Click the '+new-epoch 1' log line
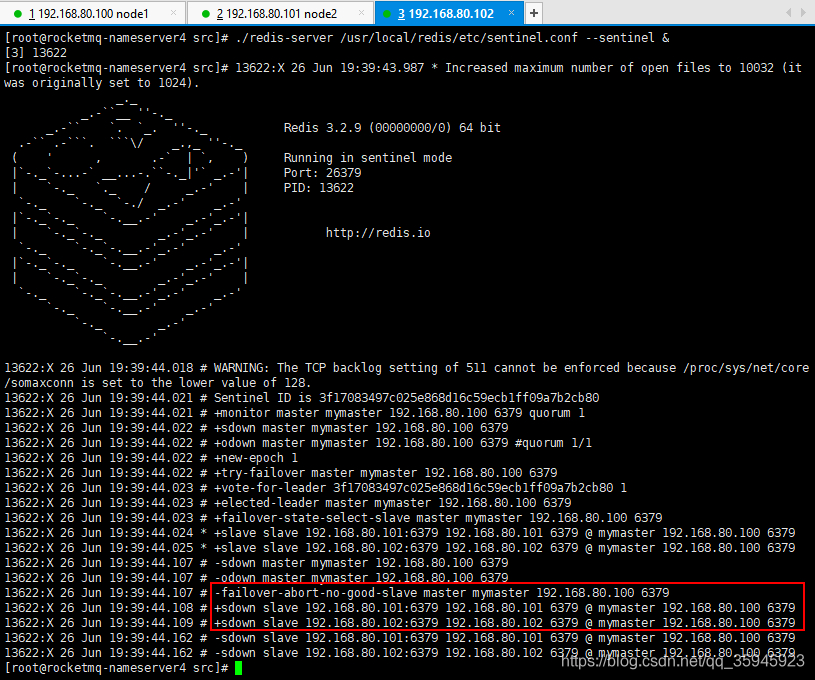The height and width of the screenshot is (680, 815). pyautogui.click(x=151, y=458)
